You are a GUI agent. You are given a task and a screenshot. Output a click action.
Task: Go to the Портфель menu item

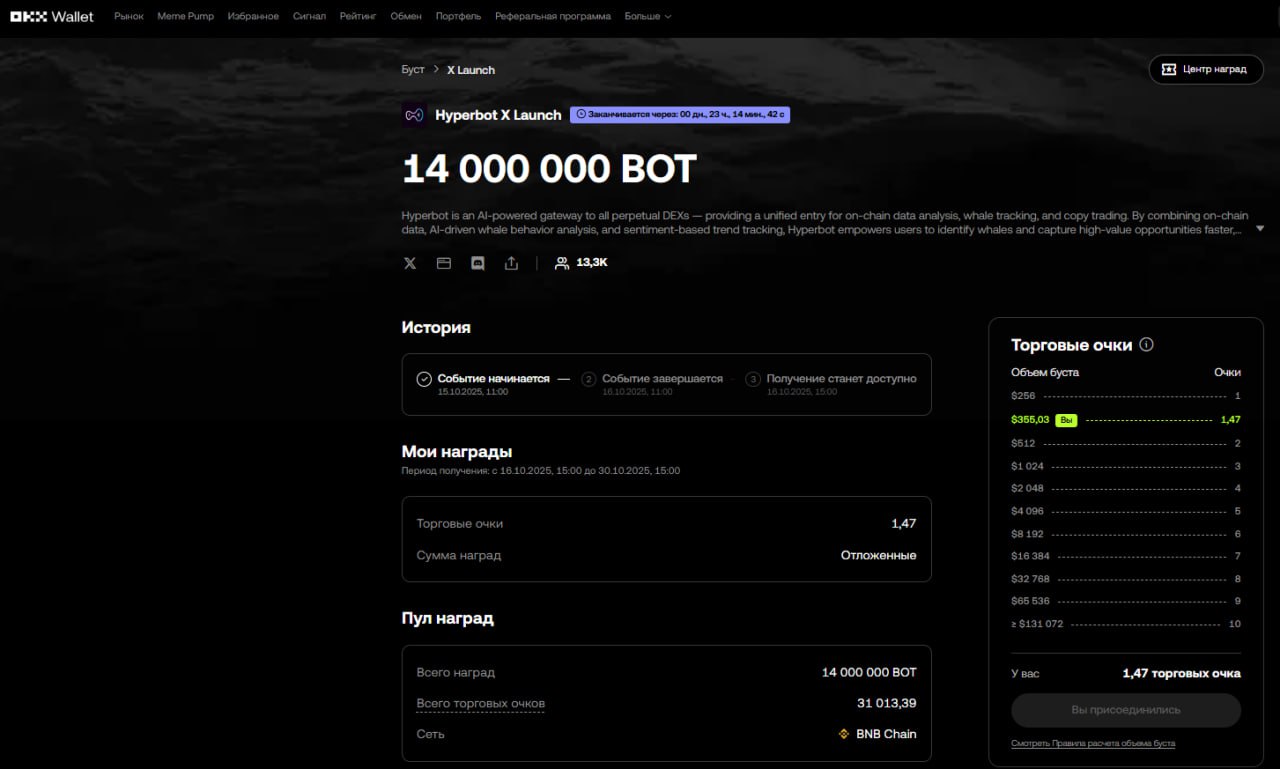(x=458, y=17)
